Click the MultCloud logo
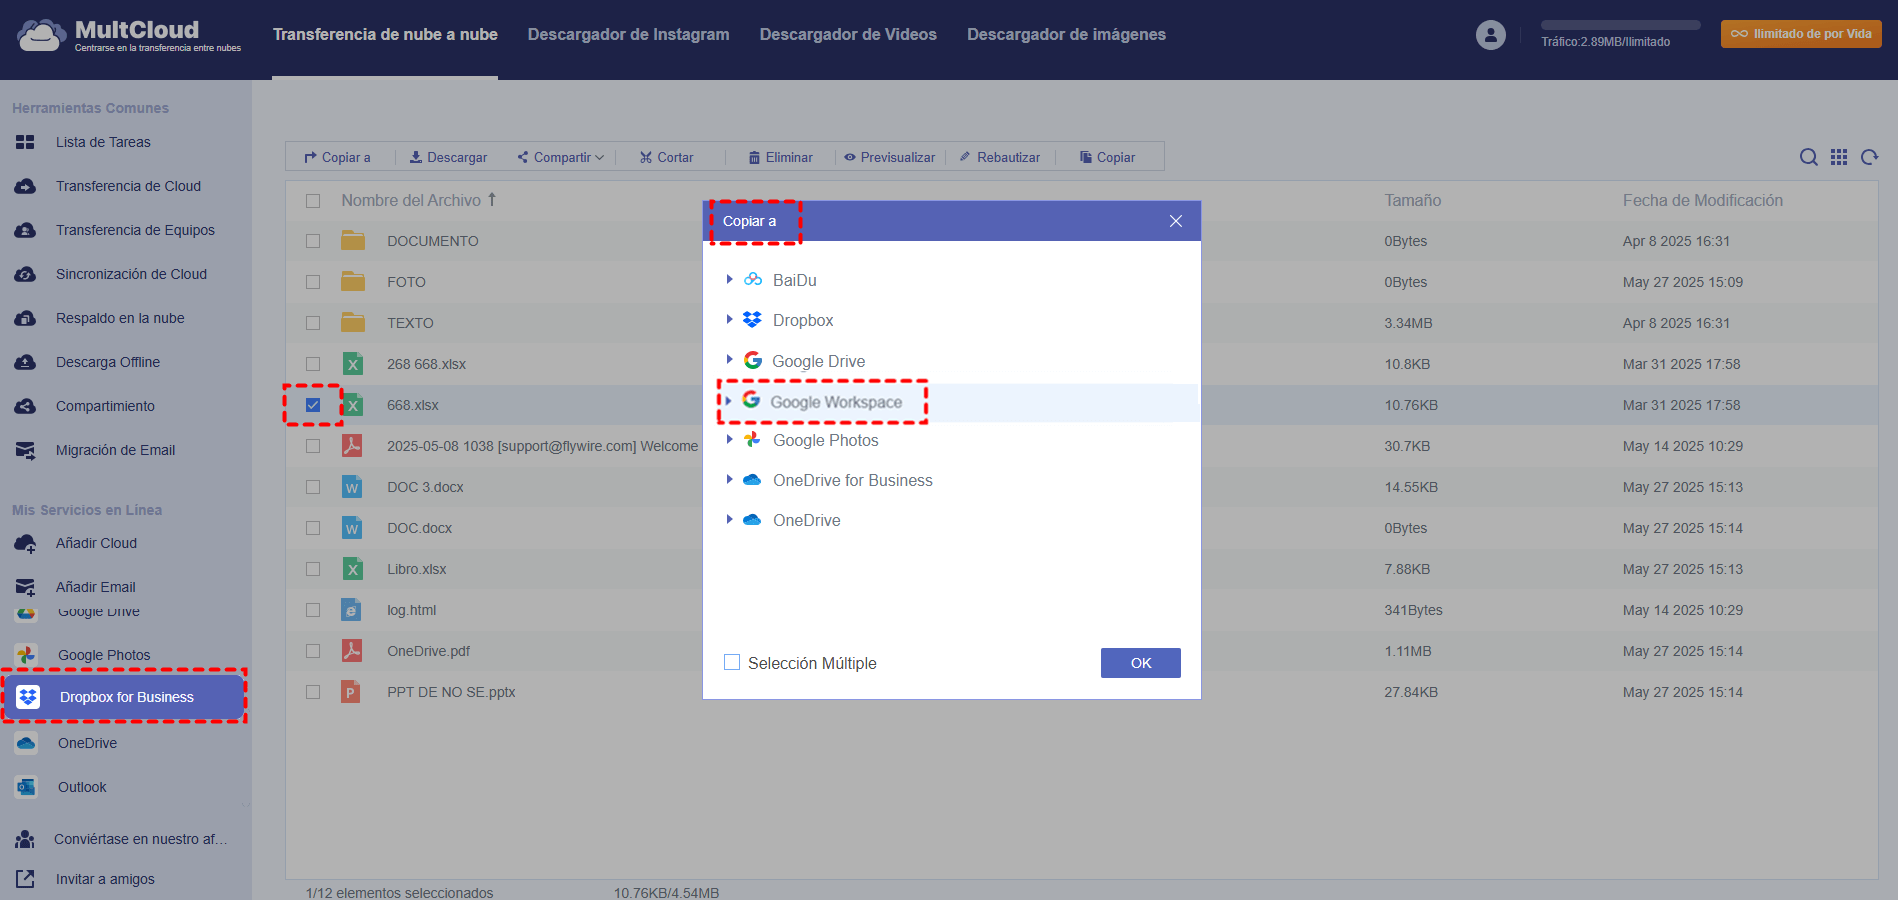The image size is (1898, 900). click(x=129, y=35)
